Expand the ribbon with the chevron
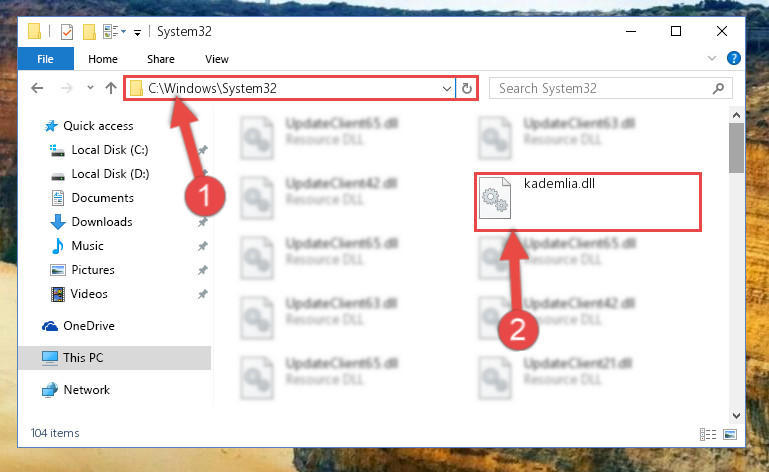The width and height of the screenshot is (769, 472). coord(712,58)
